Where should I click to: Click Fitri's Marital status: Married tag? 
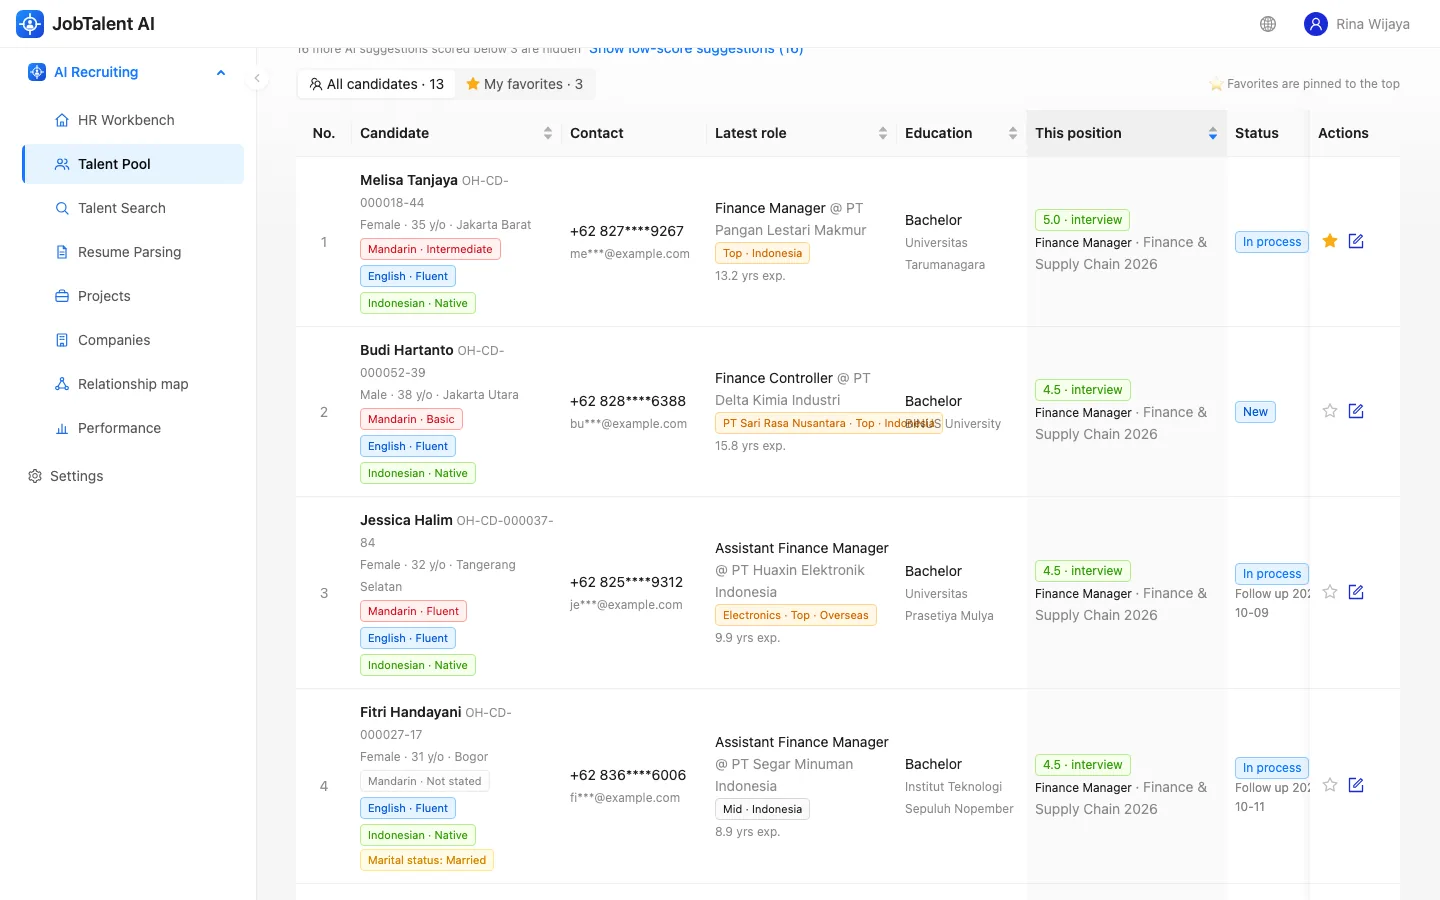pos(427,860)
